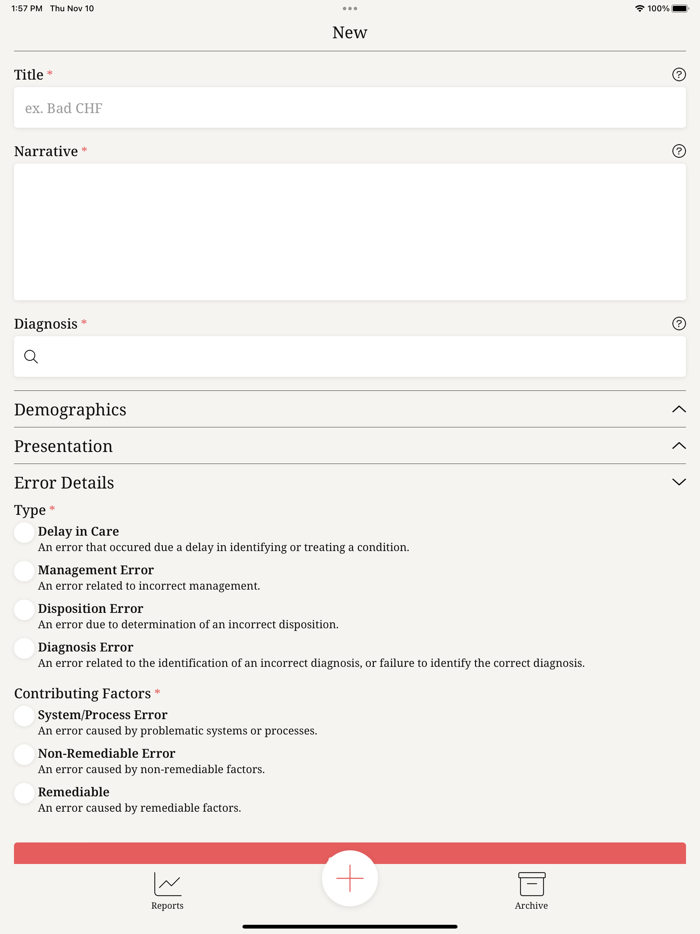
Task: Open Reports chart icon
Action: [167, 884]
